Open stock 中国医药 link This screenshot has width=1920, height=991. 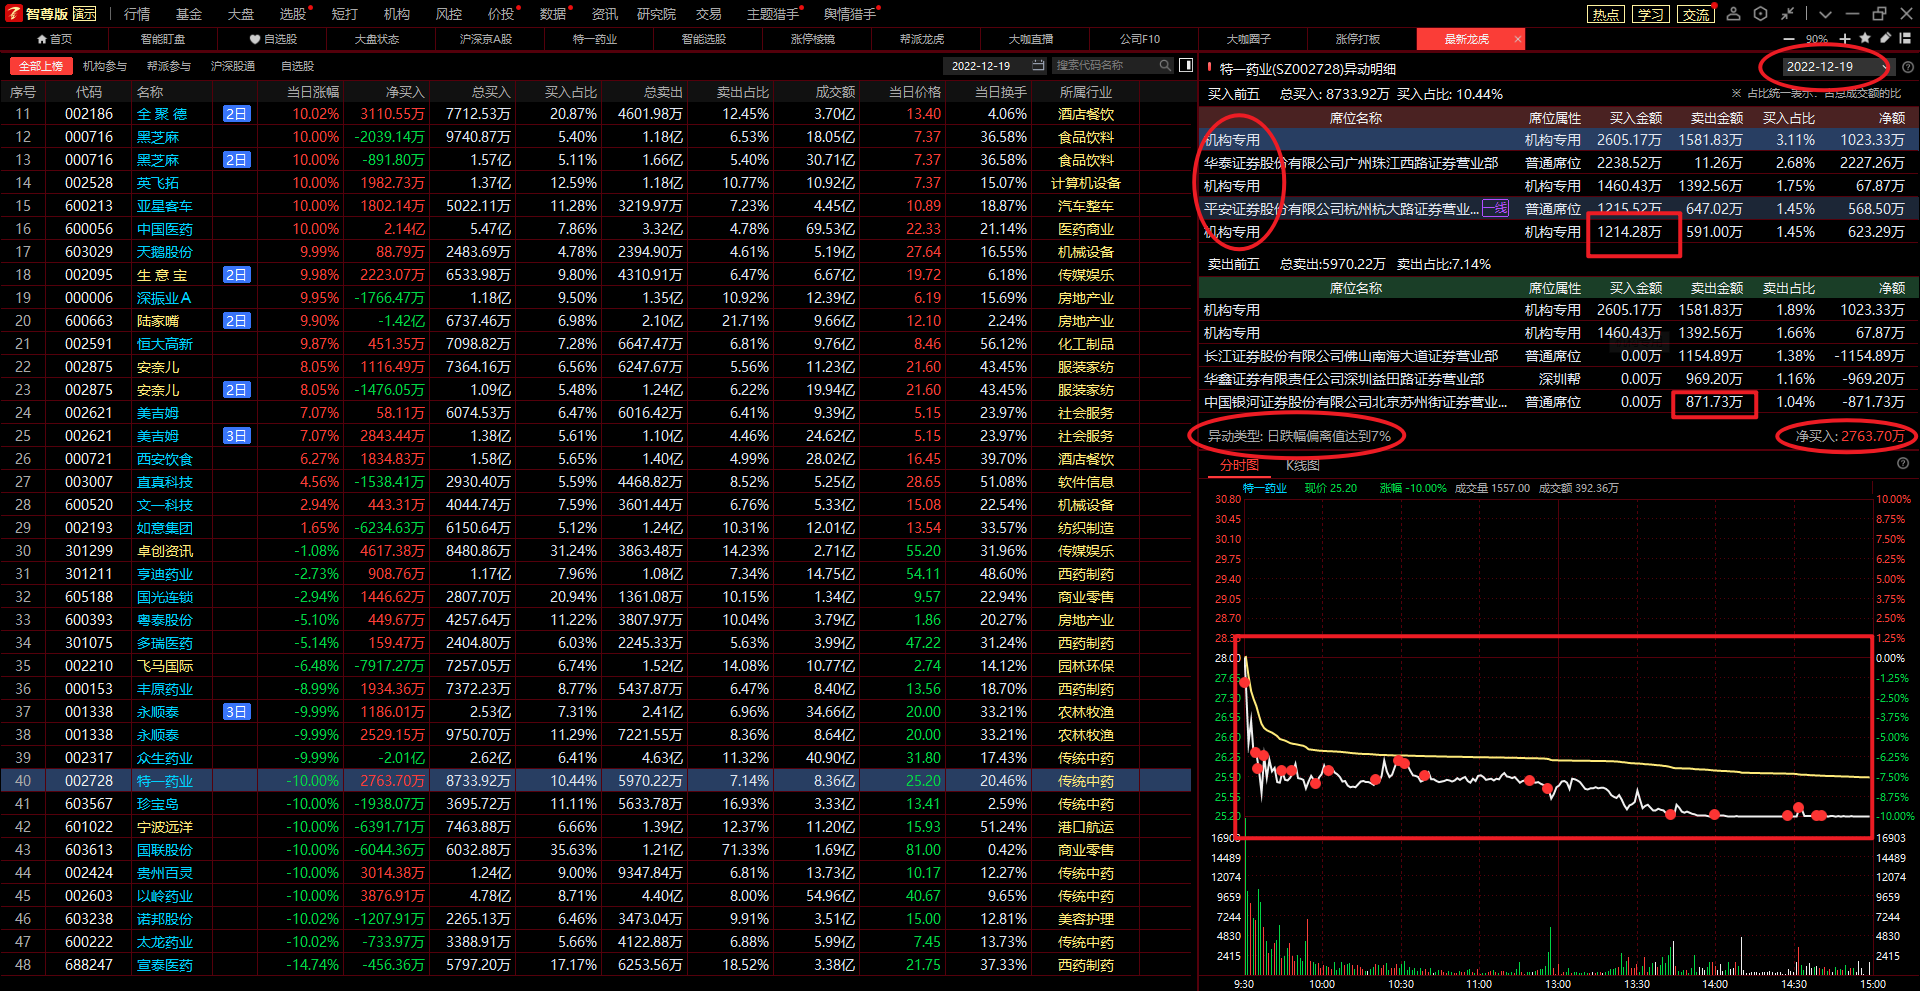pos(165,229)
